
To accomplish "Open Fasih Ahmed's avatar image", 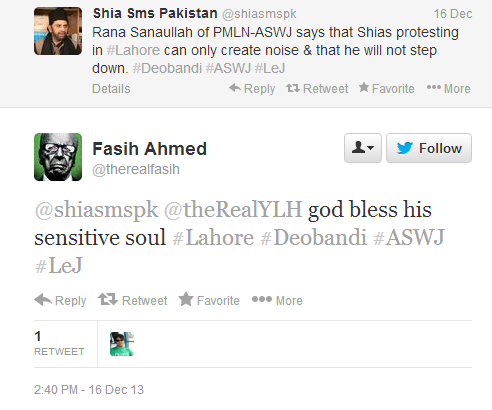I will click(x=58, y=157).
